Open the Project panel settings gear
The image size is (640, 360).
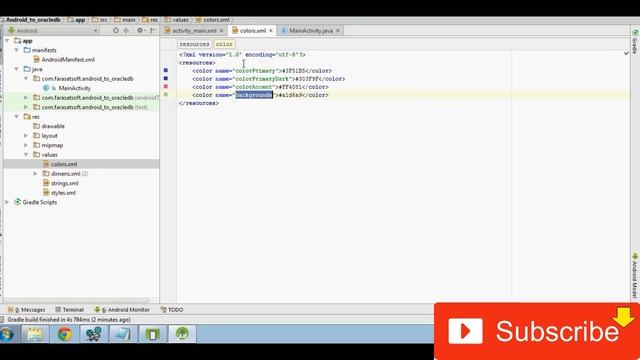tap(140, 31)
